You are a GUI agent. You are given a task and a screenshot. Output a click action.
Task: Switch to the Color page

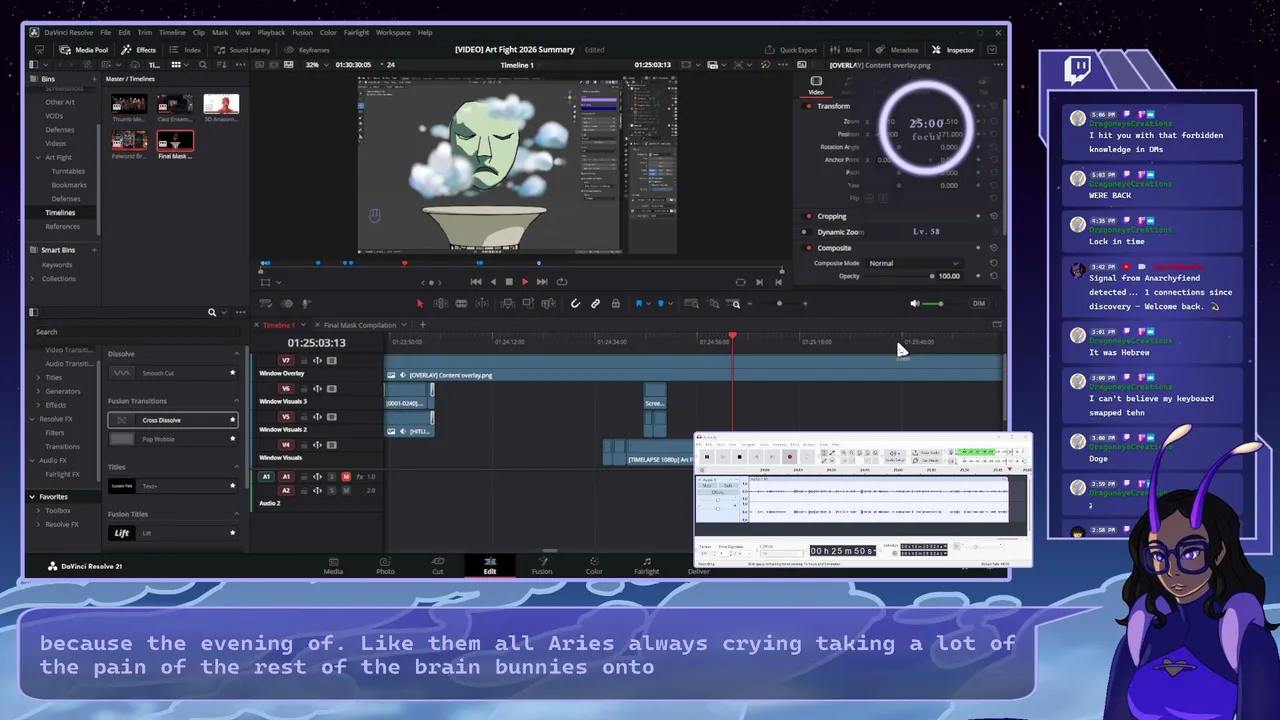[594, 566]
